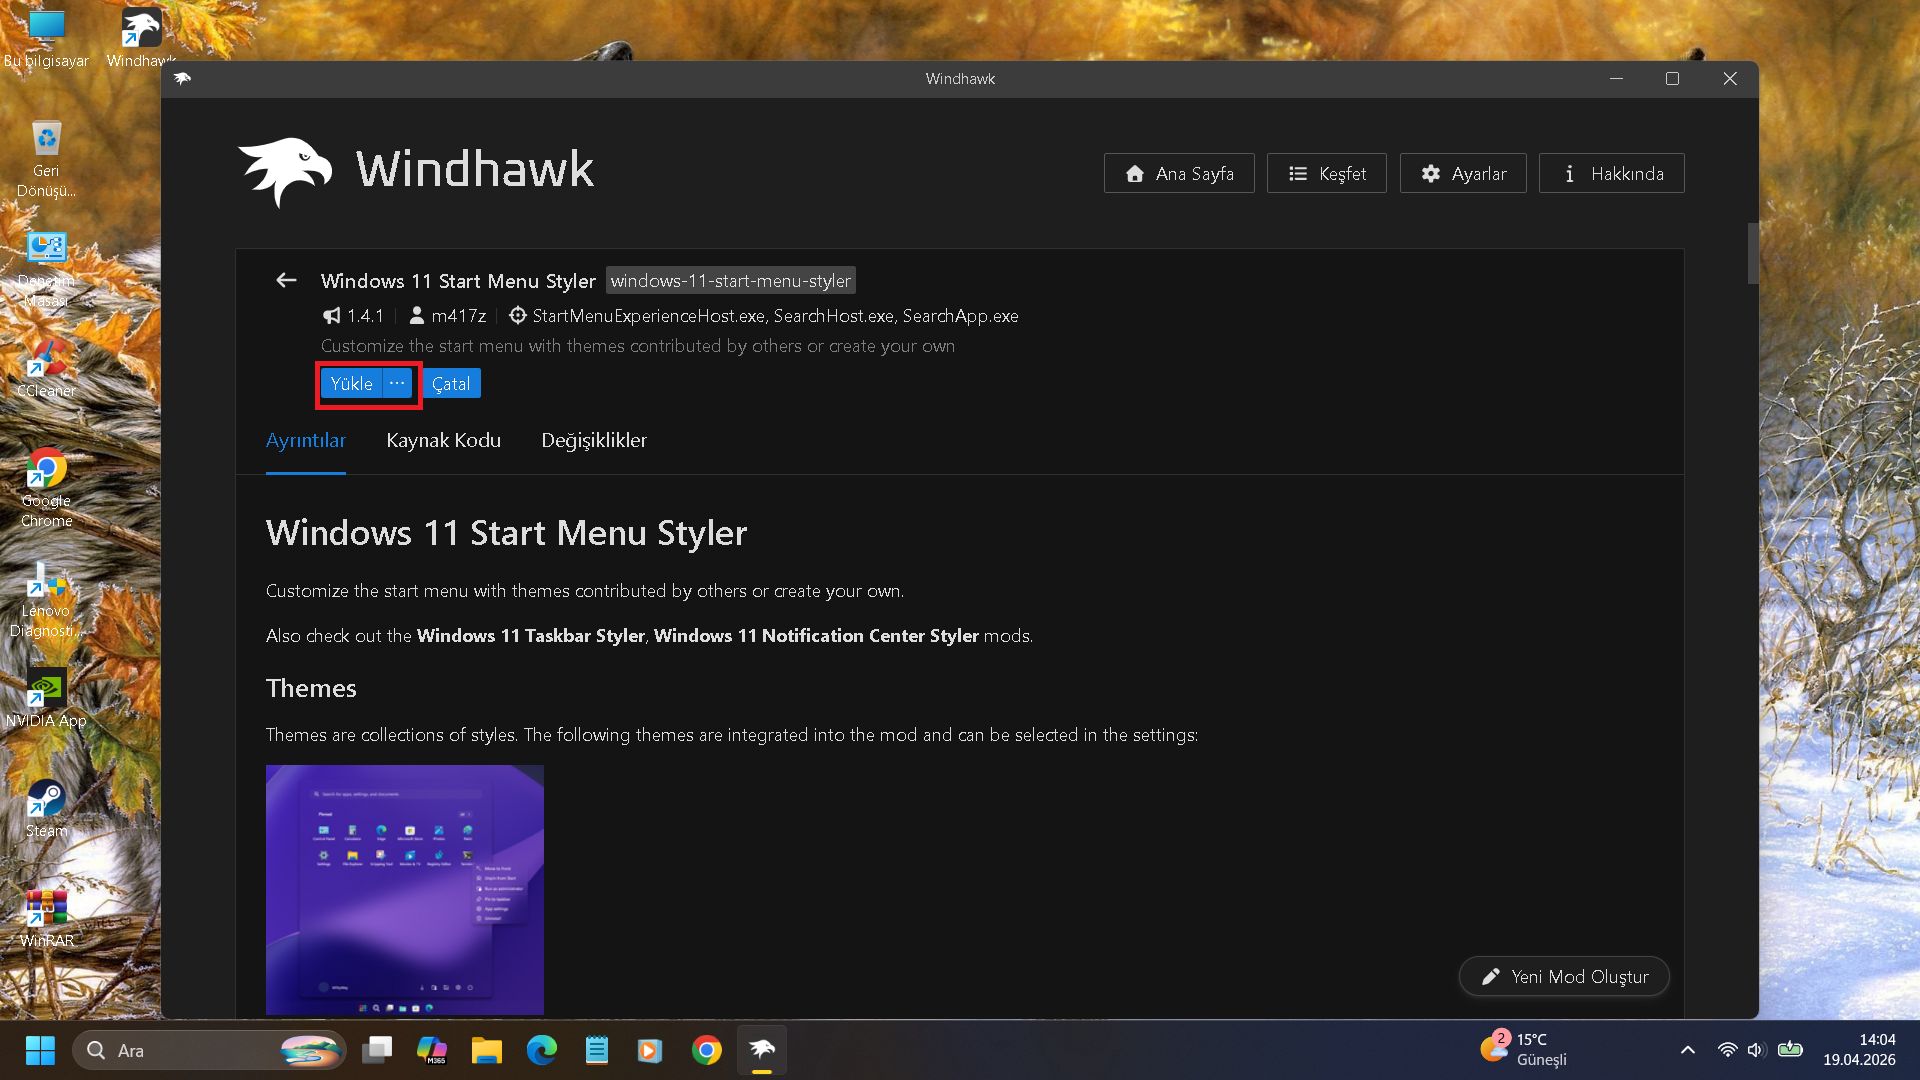Open the weather widget showing 15°C
The width and height of the screenshot is (1920, 1080).
1524,1050
